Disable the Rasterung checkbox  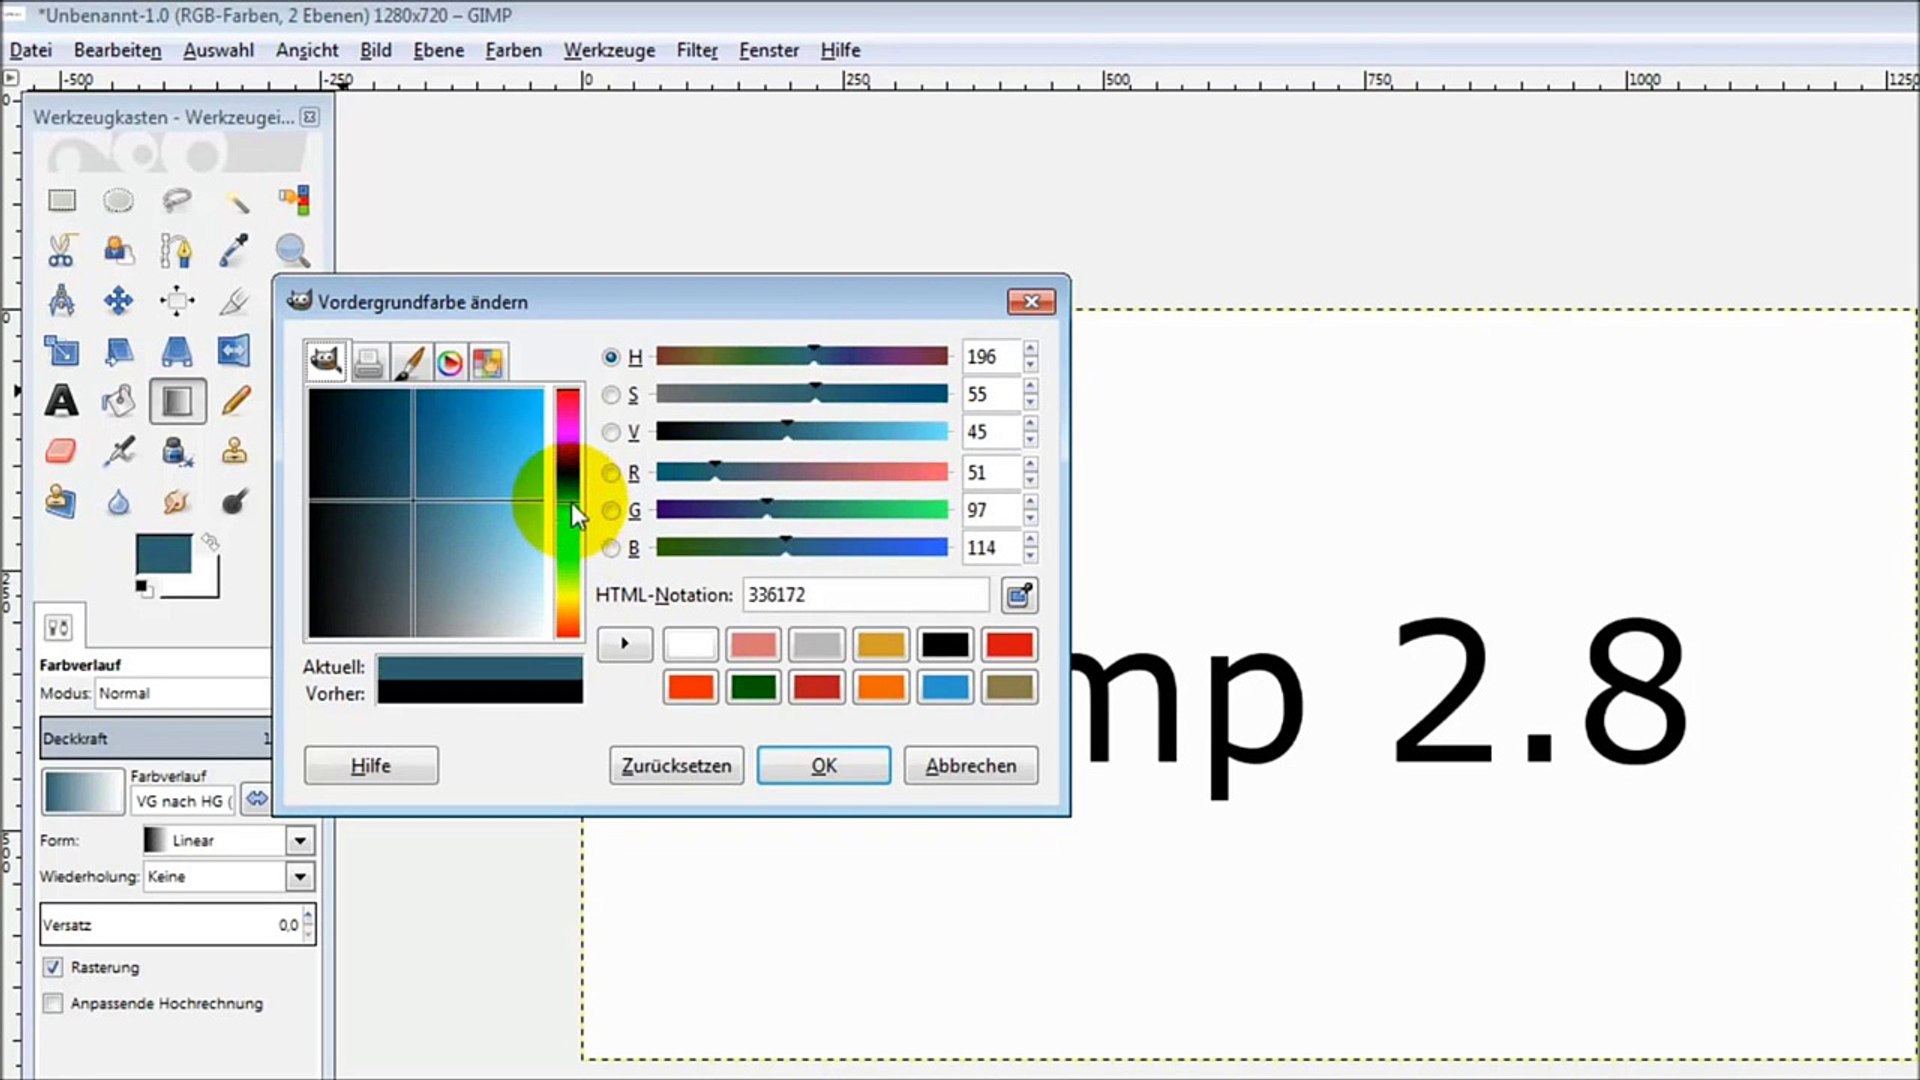pos(53,967)
